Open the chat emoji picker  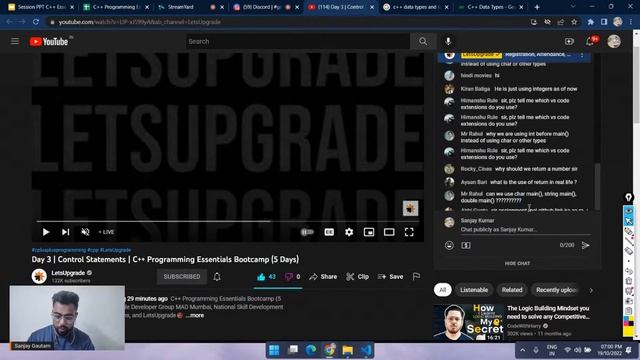449,245
